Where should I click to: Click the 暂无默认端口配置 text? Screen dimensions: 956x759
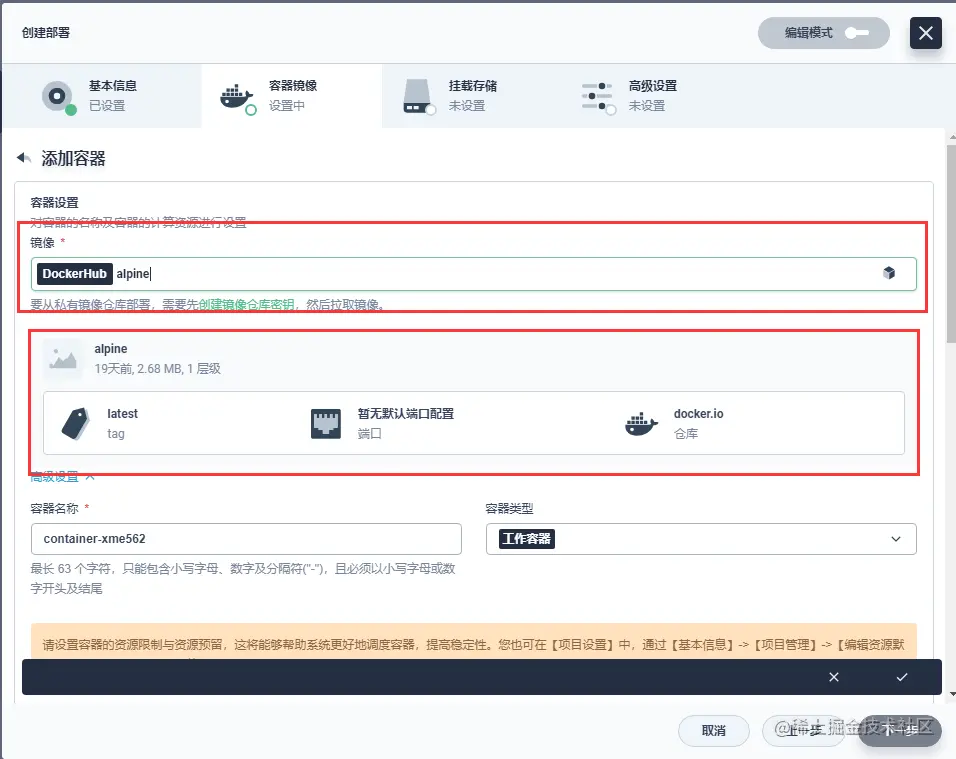pos(405,413)
